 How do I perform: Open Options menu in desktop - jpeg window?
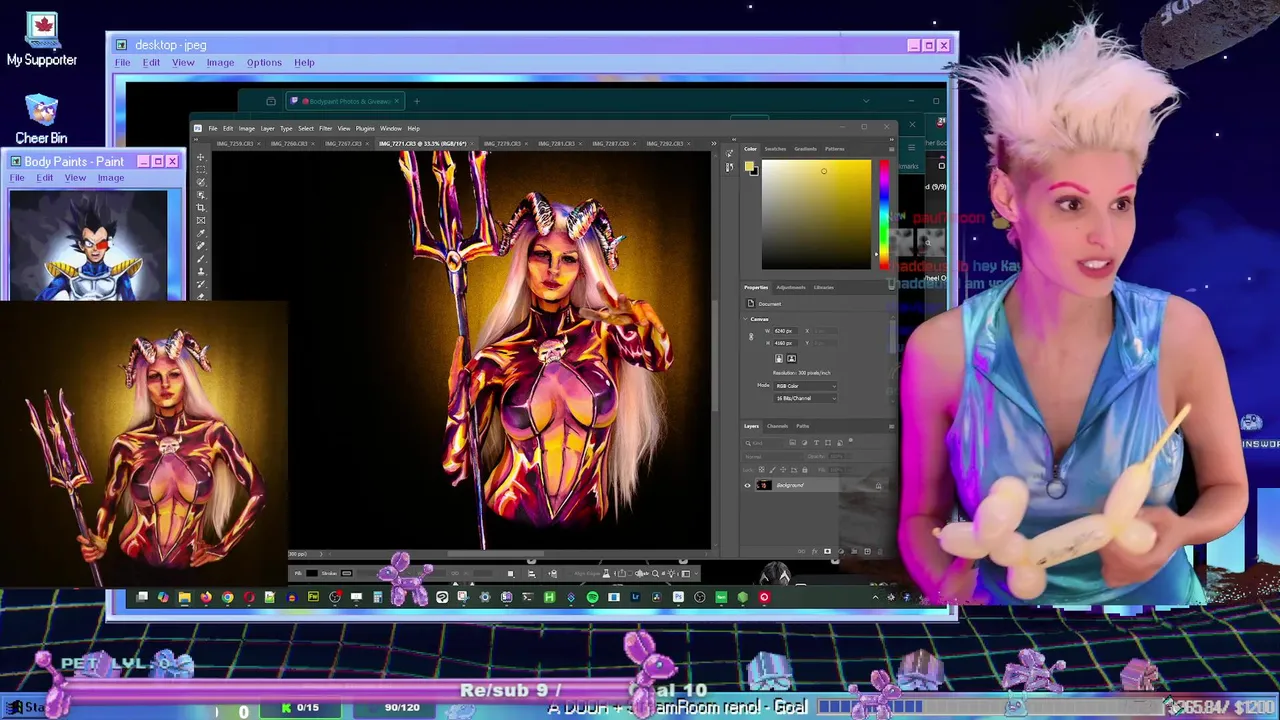pos(264,62)
